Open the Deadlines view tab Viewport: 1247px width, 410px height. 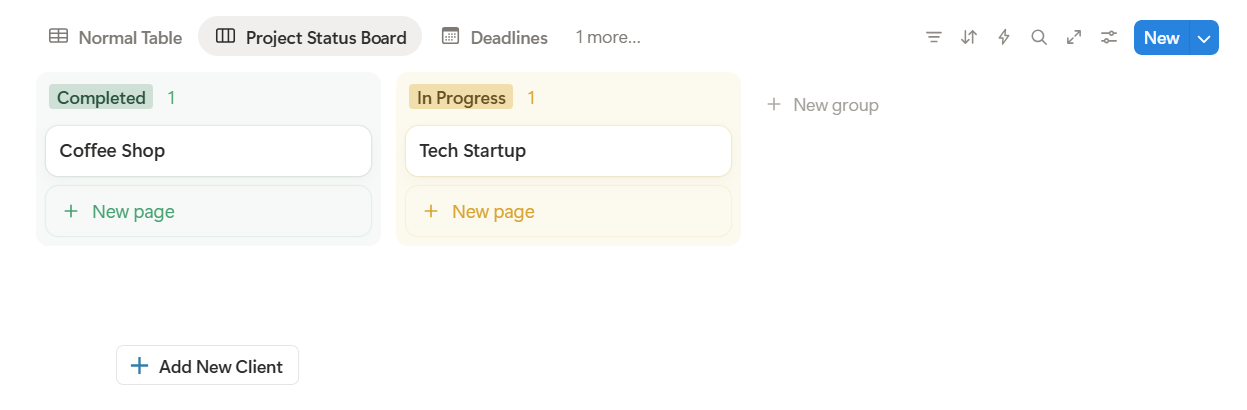click(x=495, y=38)
